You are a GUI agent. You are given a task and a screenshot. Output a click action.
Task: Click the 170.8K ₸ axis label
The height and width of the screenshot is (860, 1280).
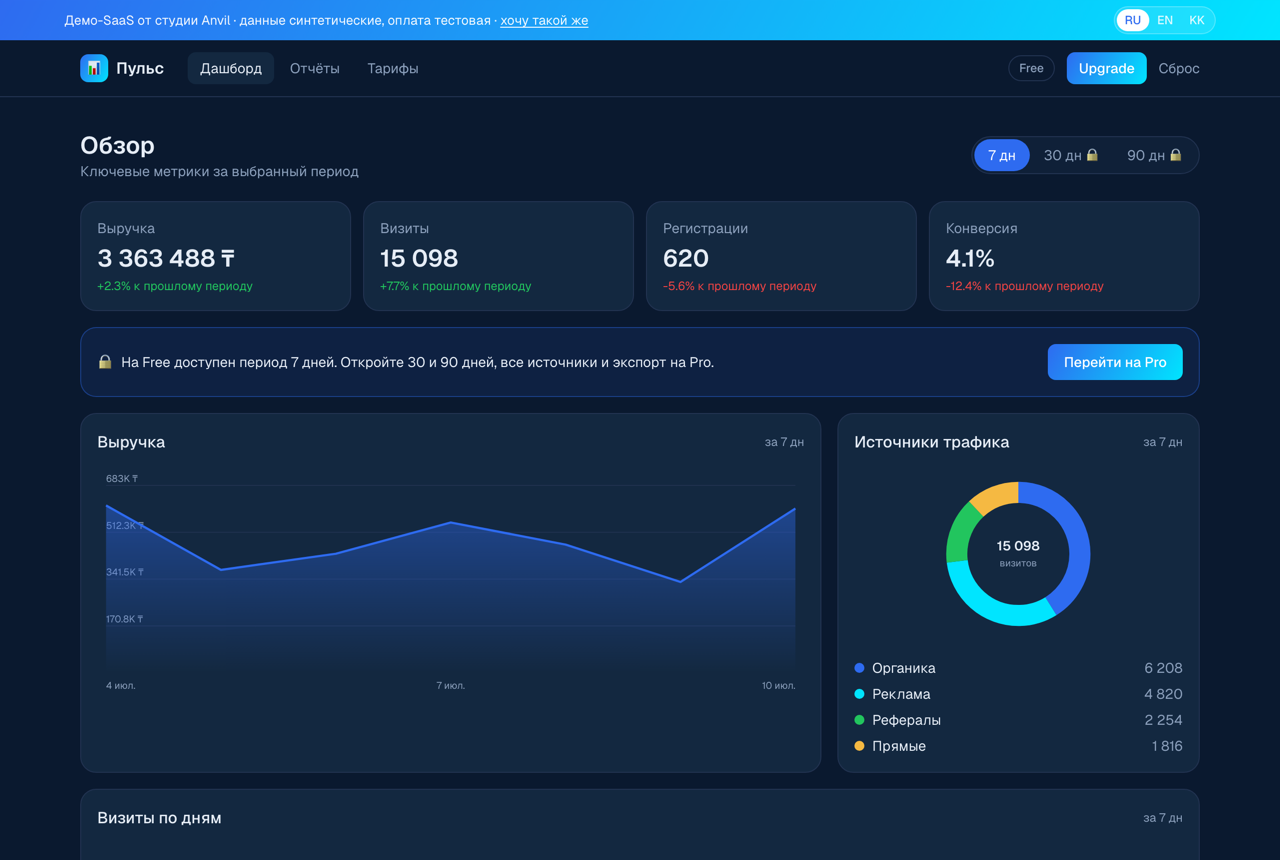pyautogui.click(x=125, y=619)
